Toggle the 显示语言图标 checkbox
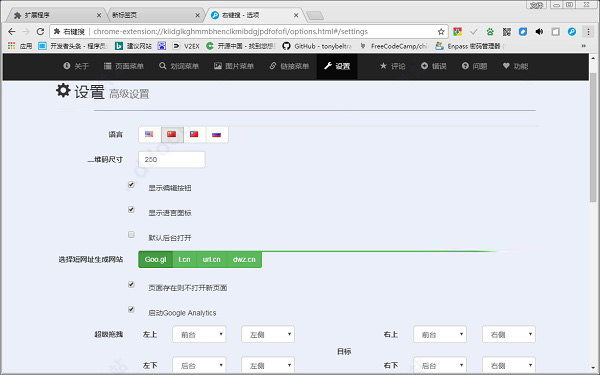The width and height of the screenshot is (600, 375). [x=131, y=210]
